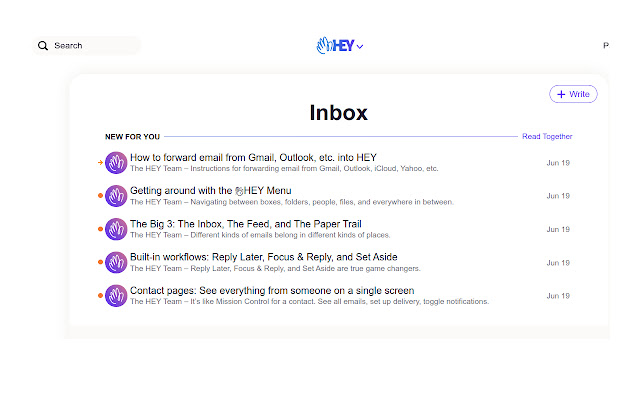Open email 'The Big 3: The Inbox, The Feed'
Screen dimensions: 640x400
click(246, 224)
